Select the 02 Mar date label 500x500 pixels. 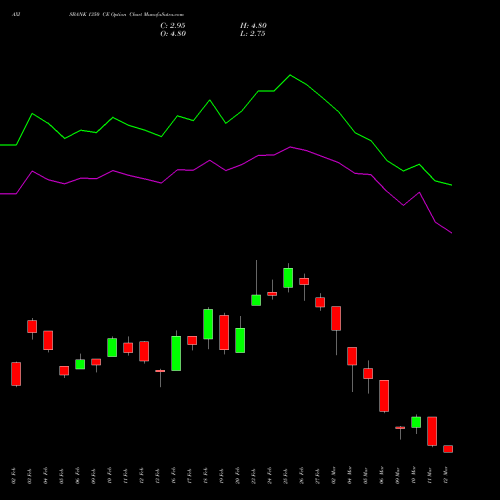pyautogui.click(x=334, y=476)
